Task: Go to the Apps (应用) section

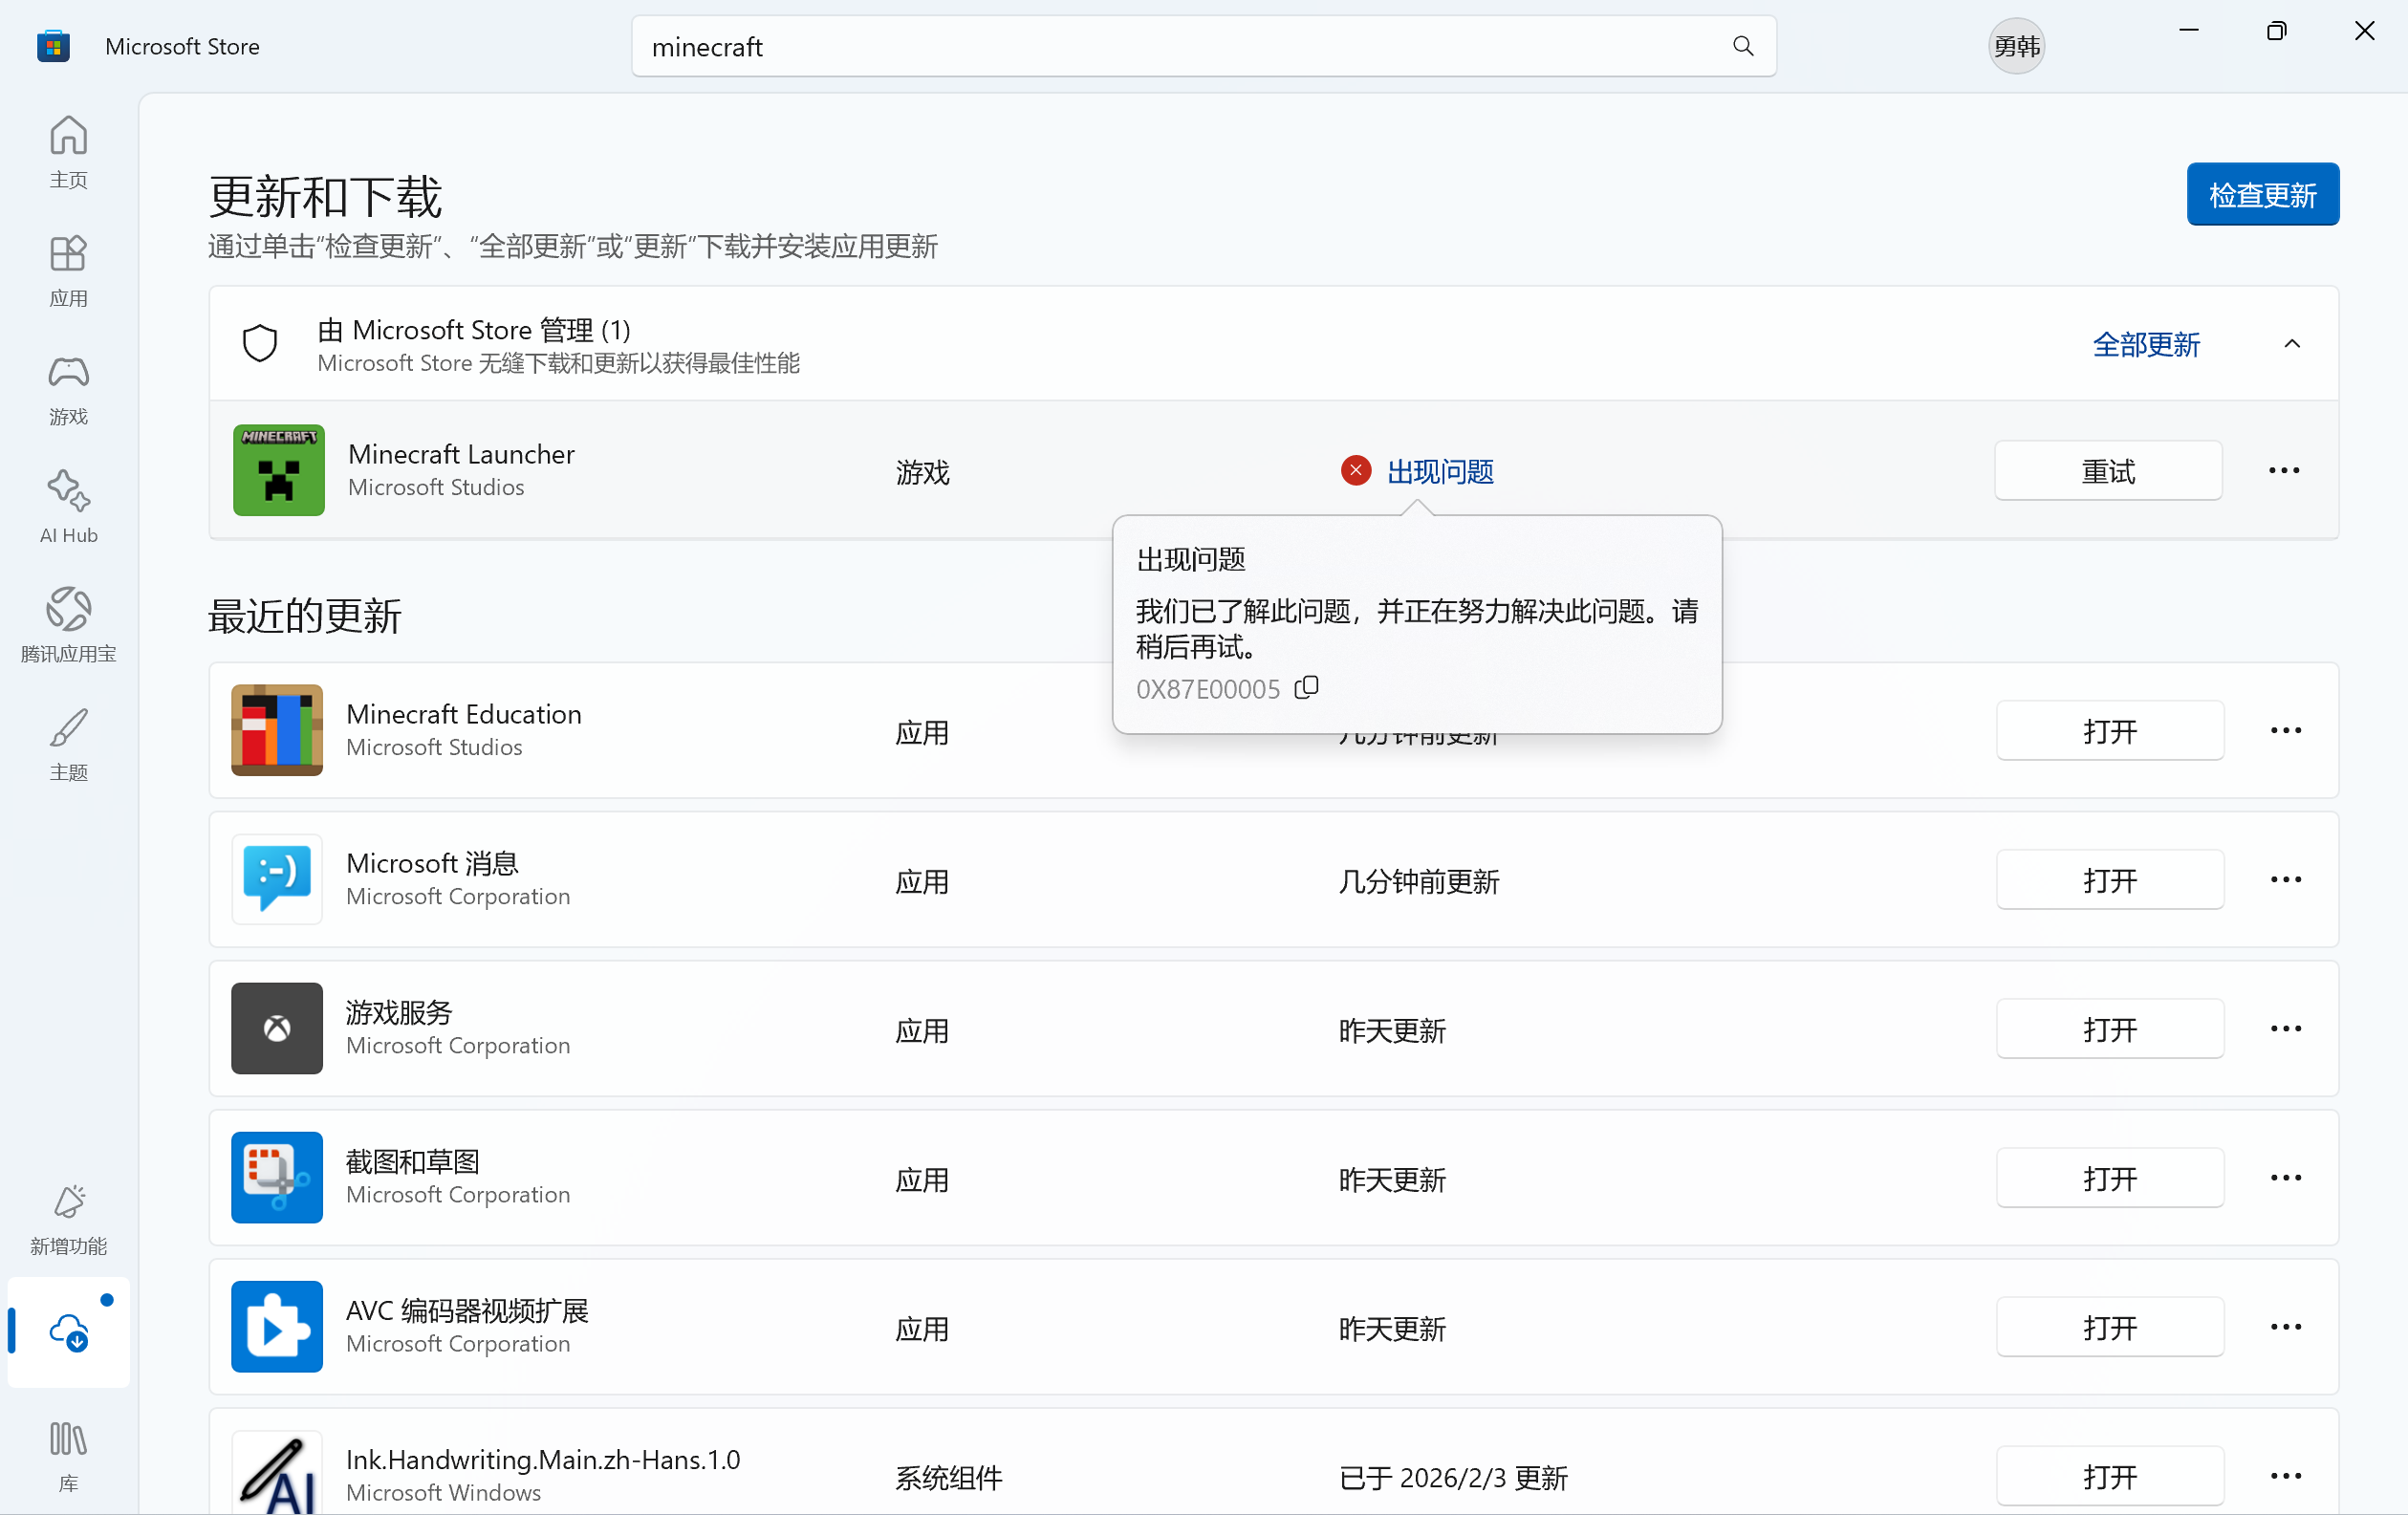Action: 68,269
